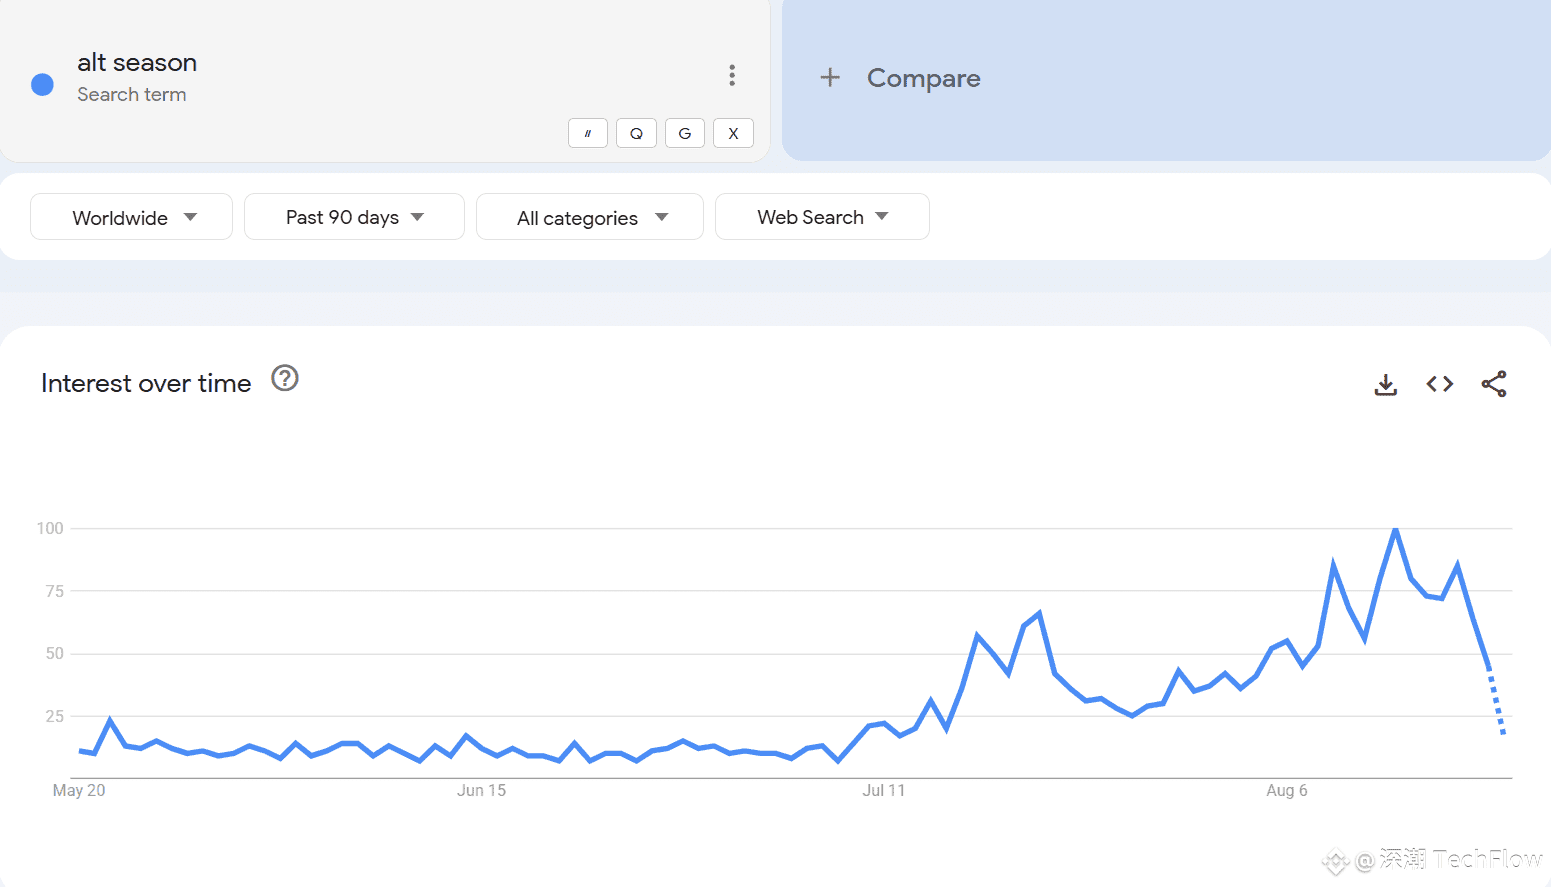Click the blue color dot for alt season
This screenshot has width=1551, height=887.
pos(42,85)
